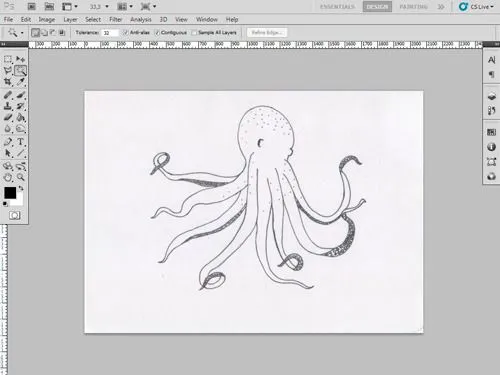Open the Analysis menu
Screen dimensions: 500x375
141,19
